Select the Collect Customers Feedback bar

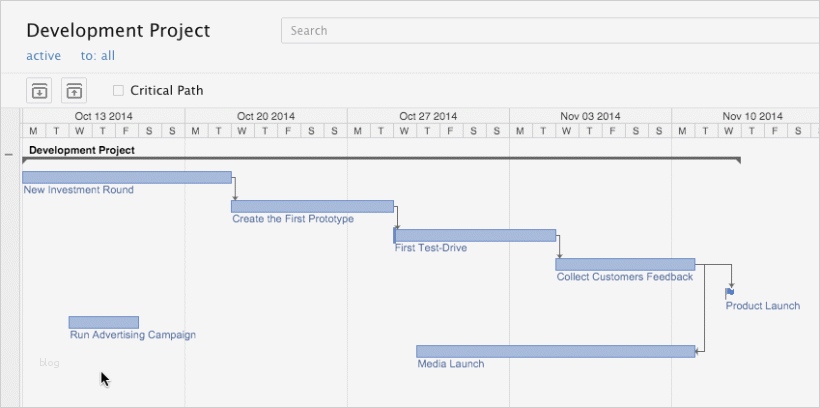(x=625, y=264)
